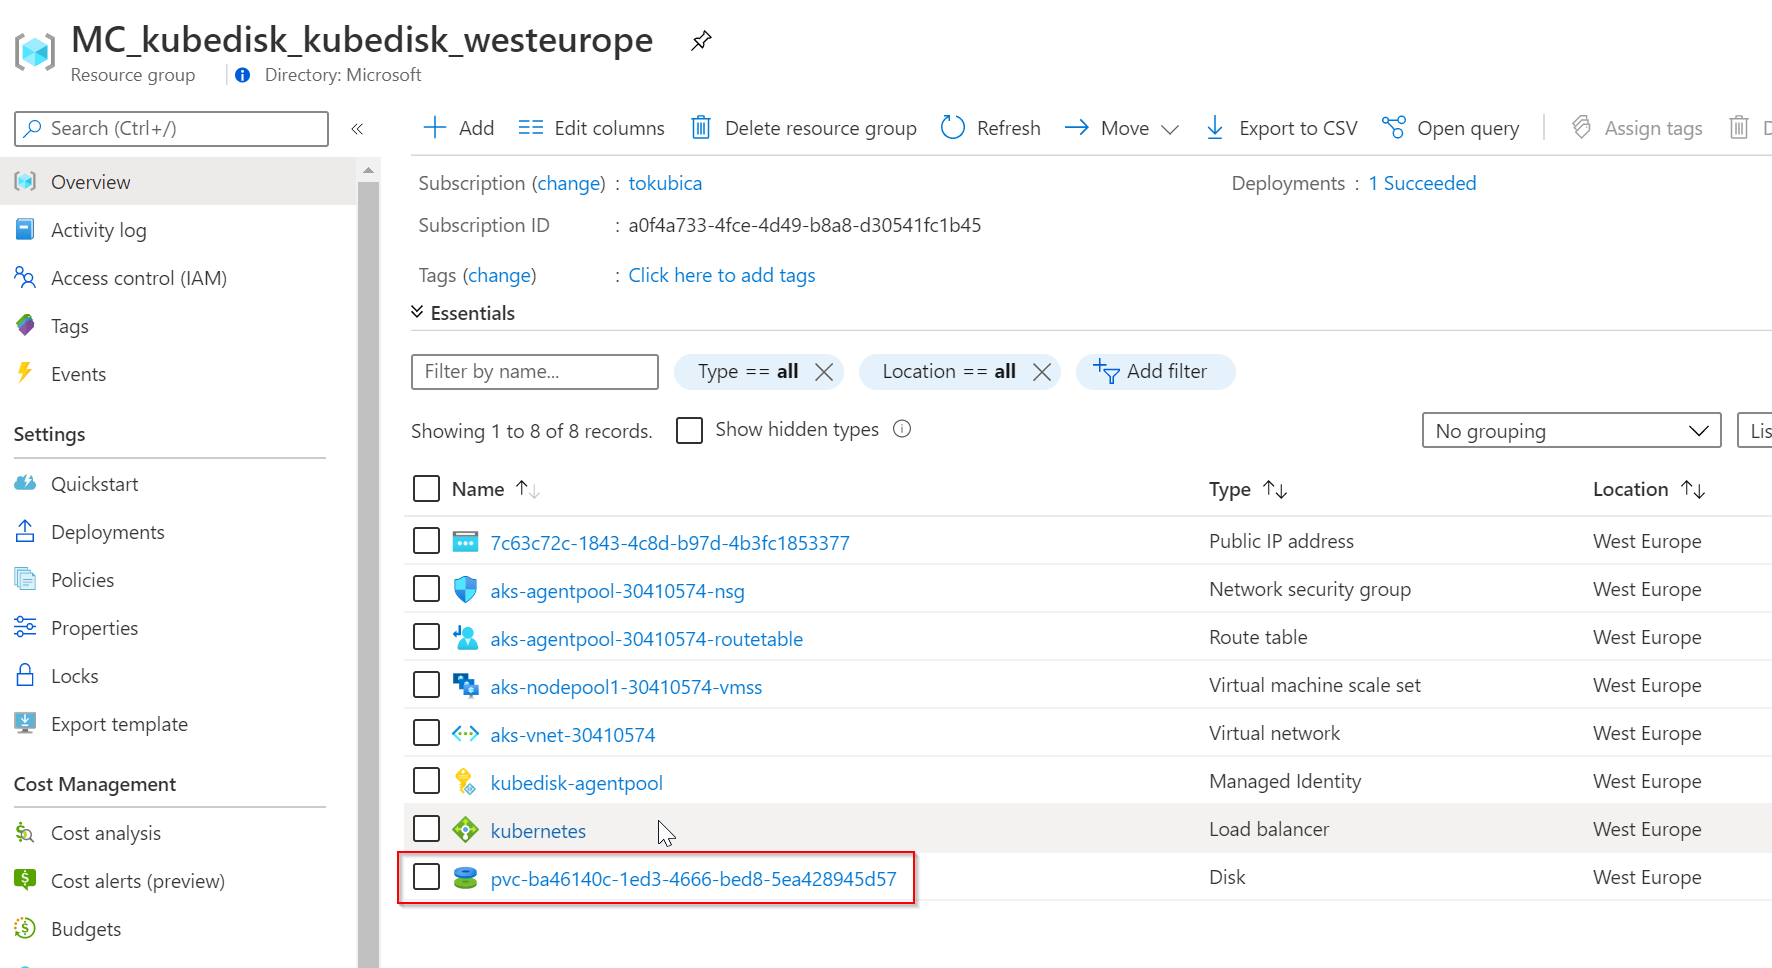Click the Delete resource group trash icon
Viewport: 1772px width, 968px height.
(701, 128)
